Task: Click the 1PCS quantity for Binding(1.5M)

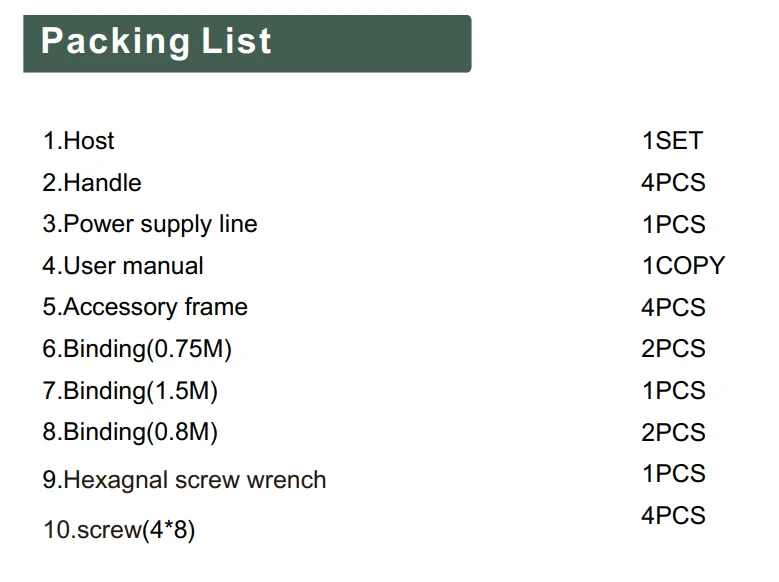Action: 674,390
